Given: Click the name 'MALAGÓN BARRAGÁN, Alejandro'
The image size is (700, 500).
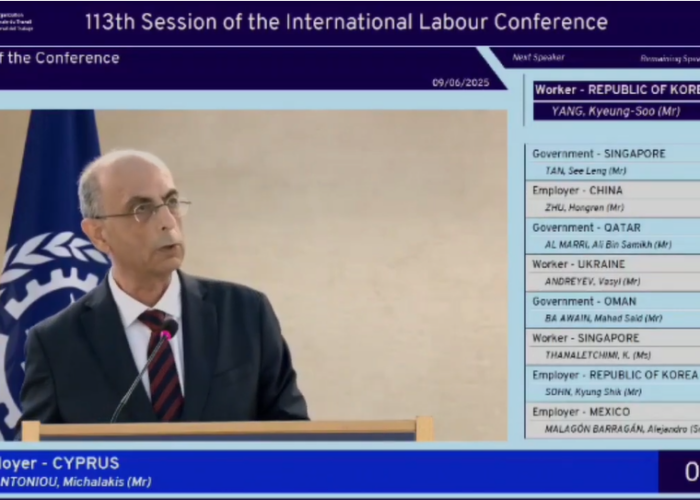Looking at the screenshot, I should (616, 429).
